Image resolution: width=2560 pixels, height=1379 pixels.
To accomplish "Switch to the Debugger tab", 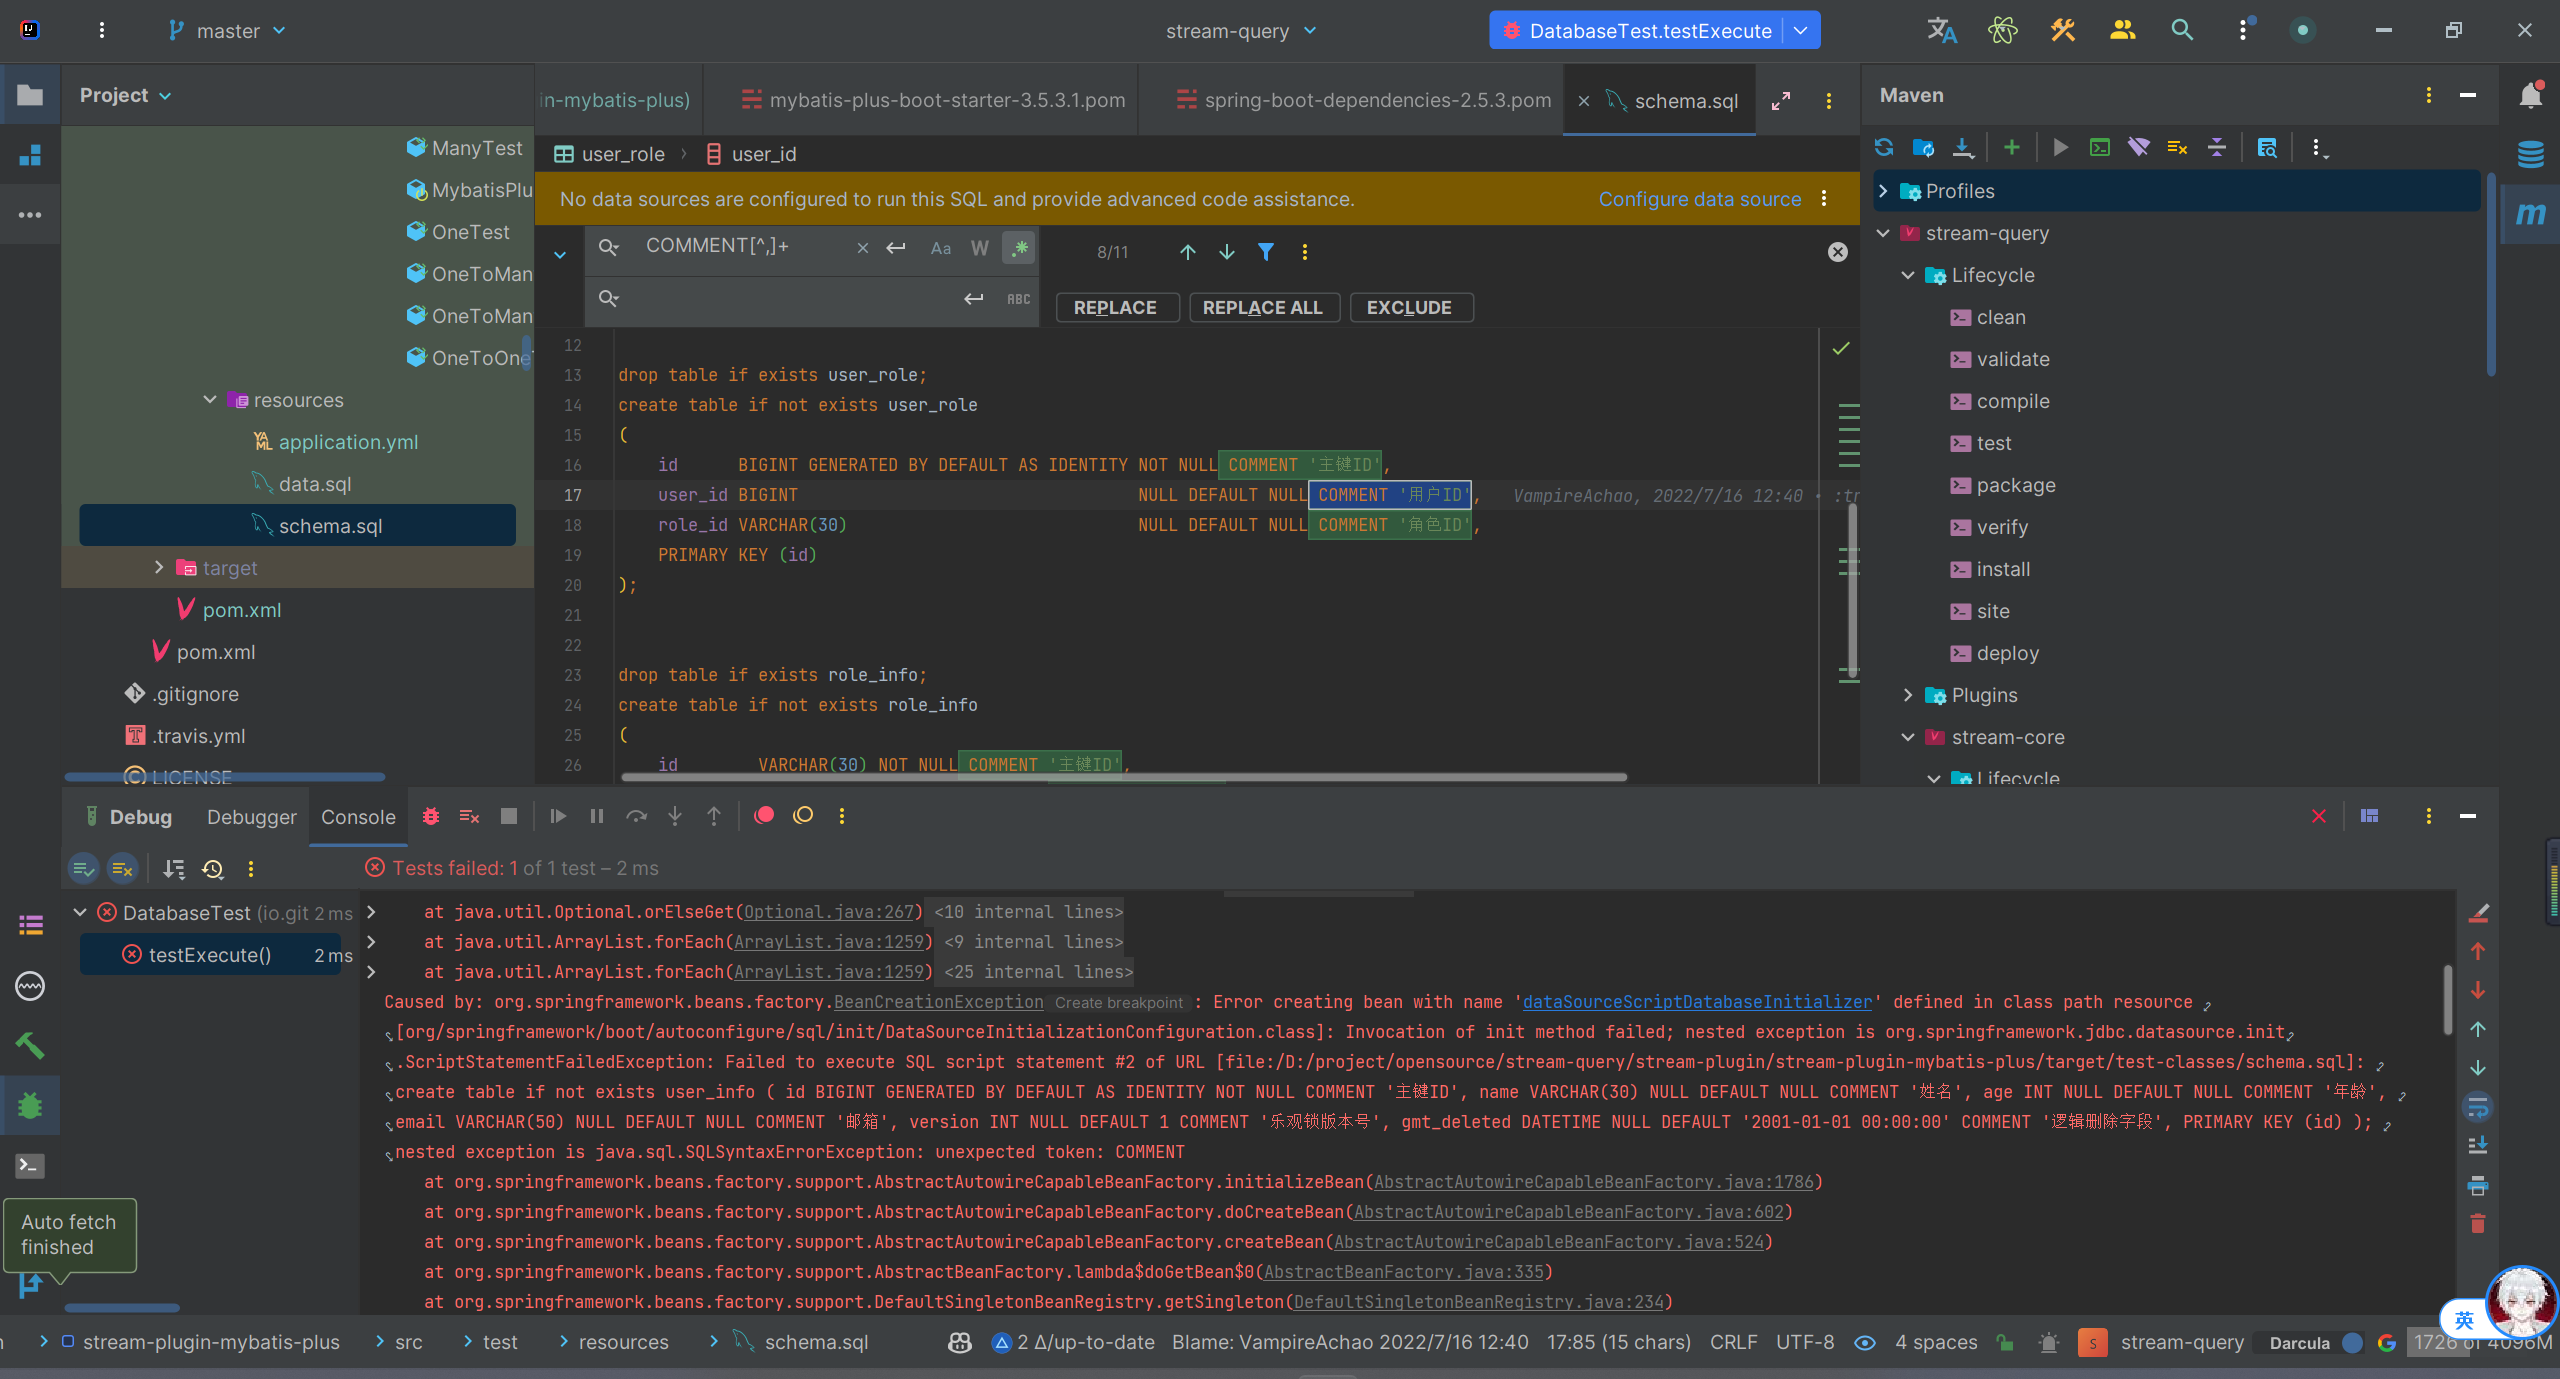I will coord(251,817).
